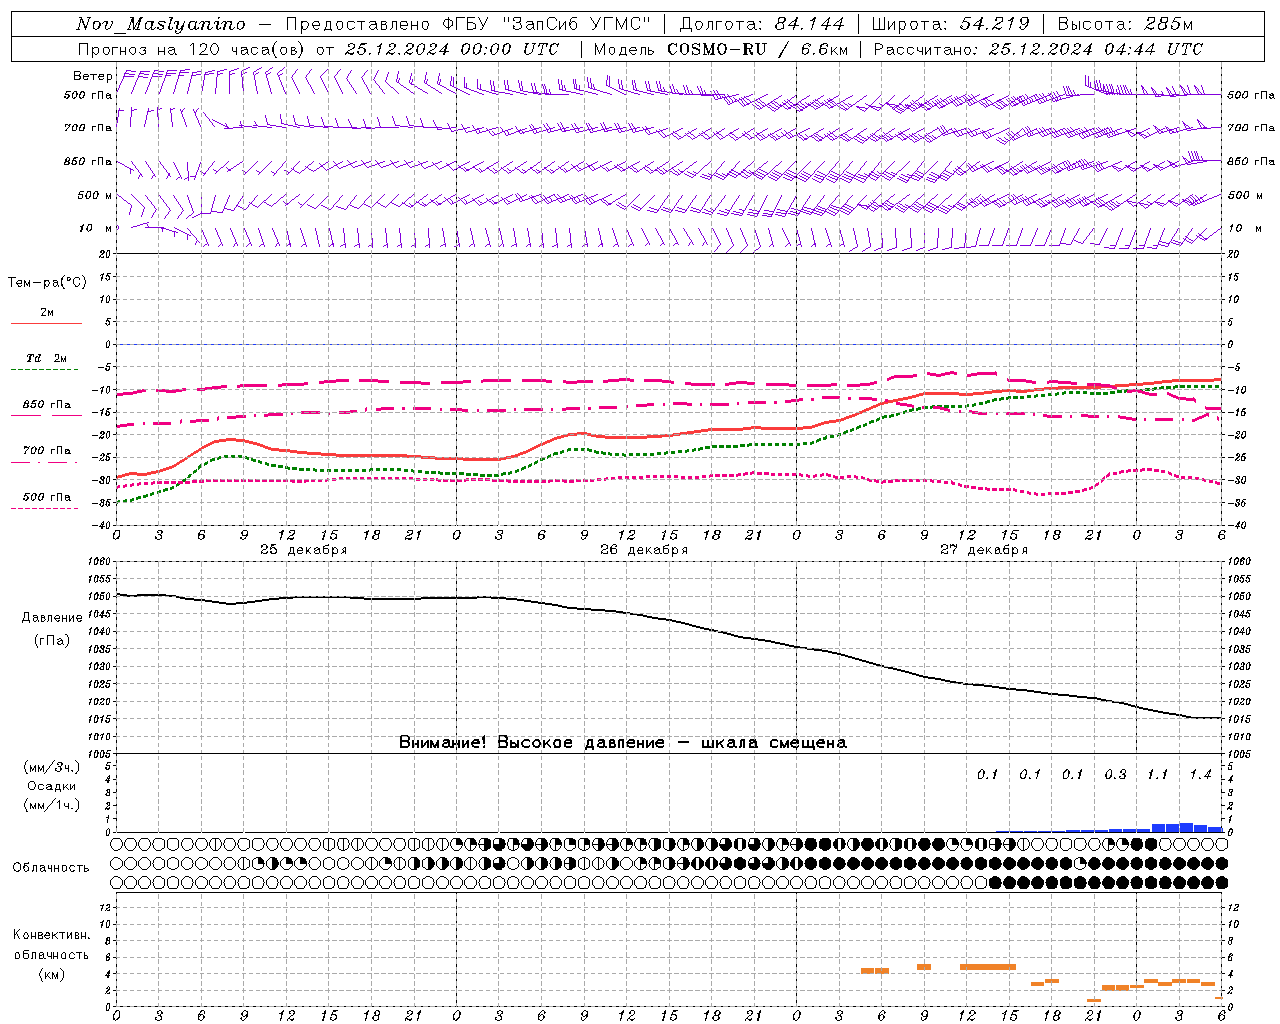
Task: Click the 'Конвективн.' convective cloud label
Action: pos(51,935)
